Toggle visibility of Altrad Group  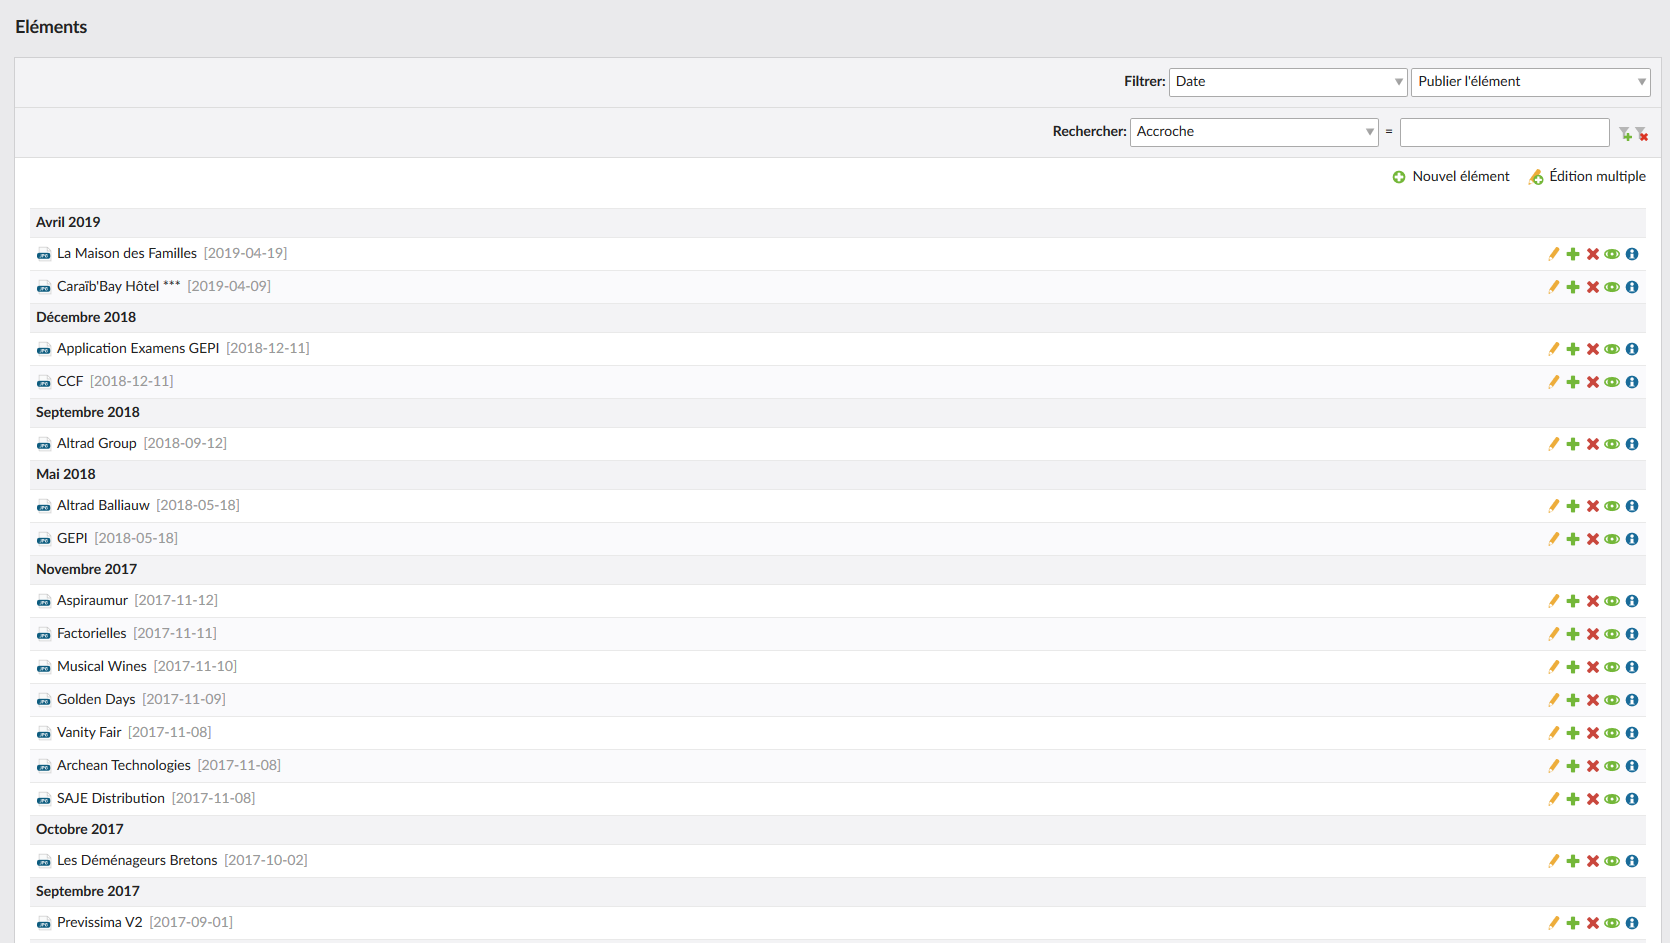click(1612, 444)
